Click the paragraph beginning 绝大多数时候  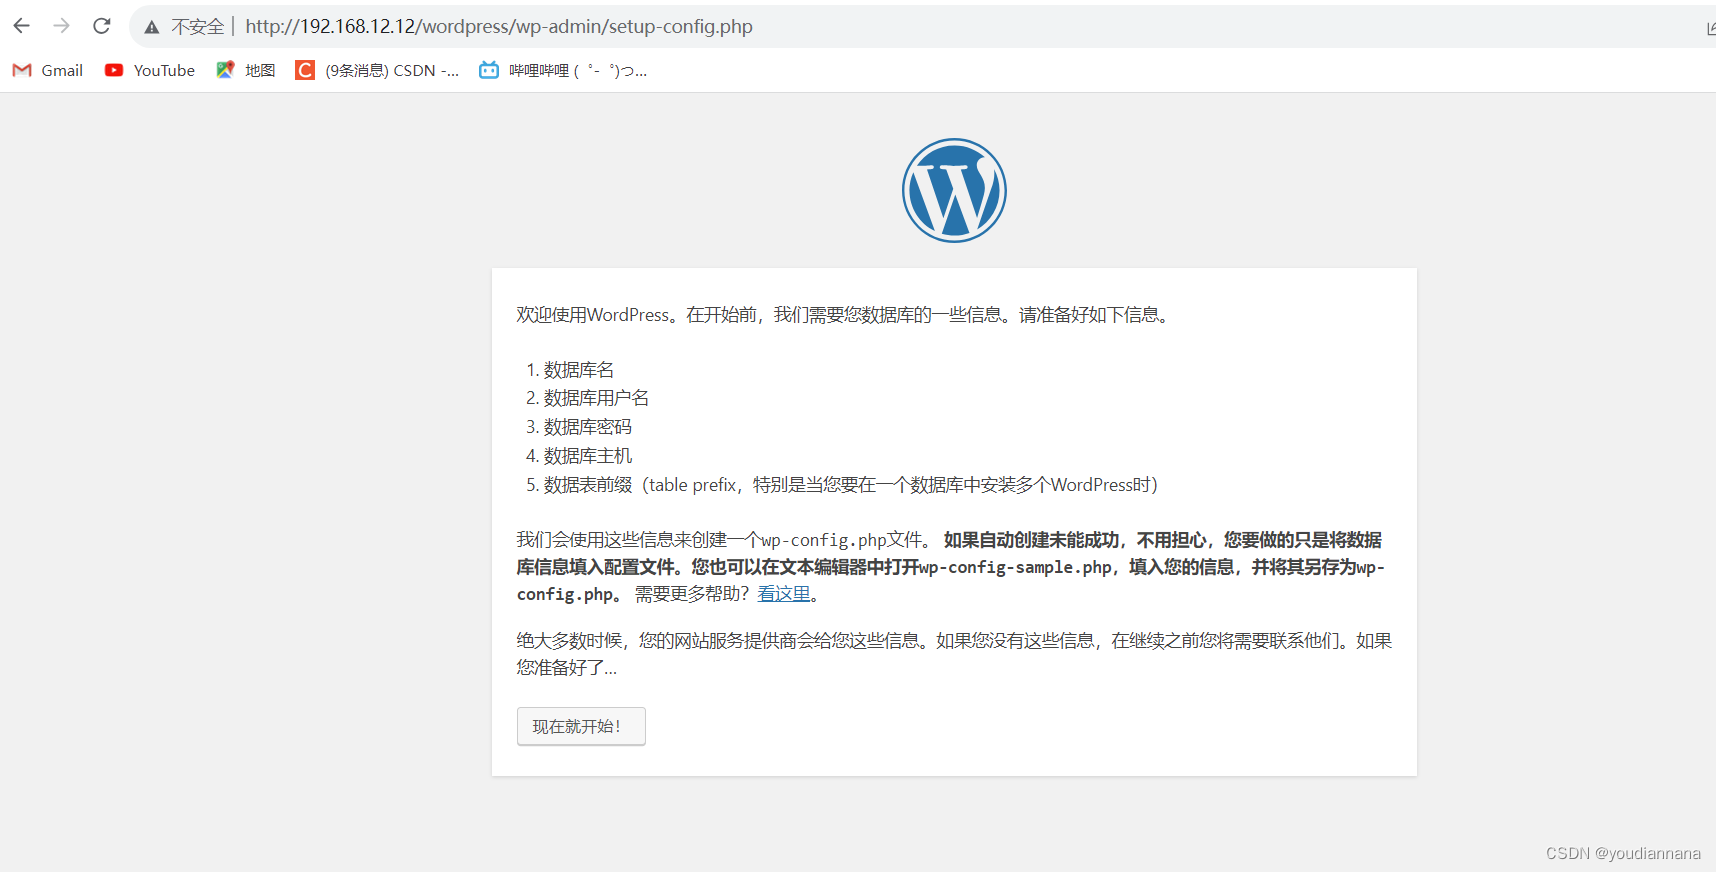954,654
